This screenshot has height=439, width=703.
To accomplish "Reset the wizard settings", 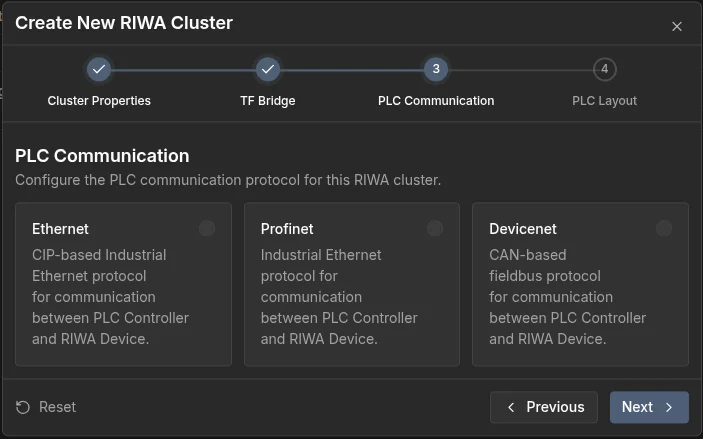I will click(x=46, y=407).
